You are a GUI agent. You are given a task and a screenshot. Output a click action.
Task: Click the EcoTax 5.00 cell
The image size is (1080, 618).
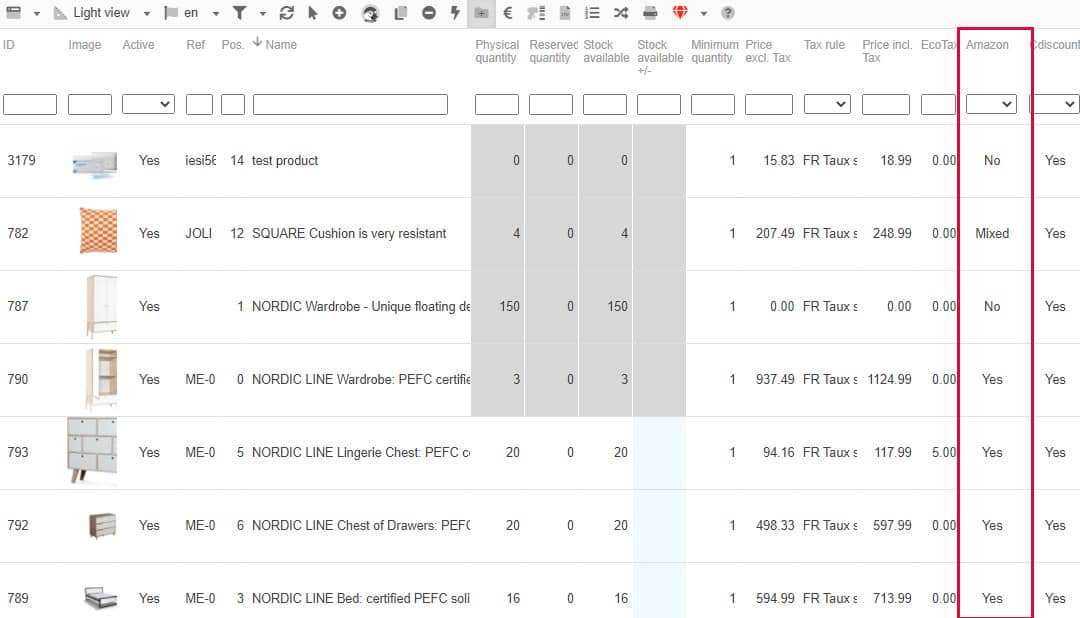pyautogui.click(x=944, y=453)
